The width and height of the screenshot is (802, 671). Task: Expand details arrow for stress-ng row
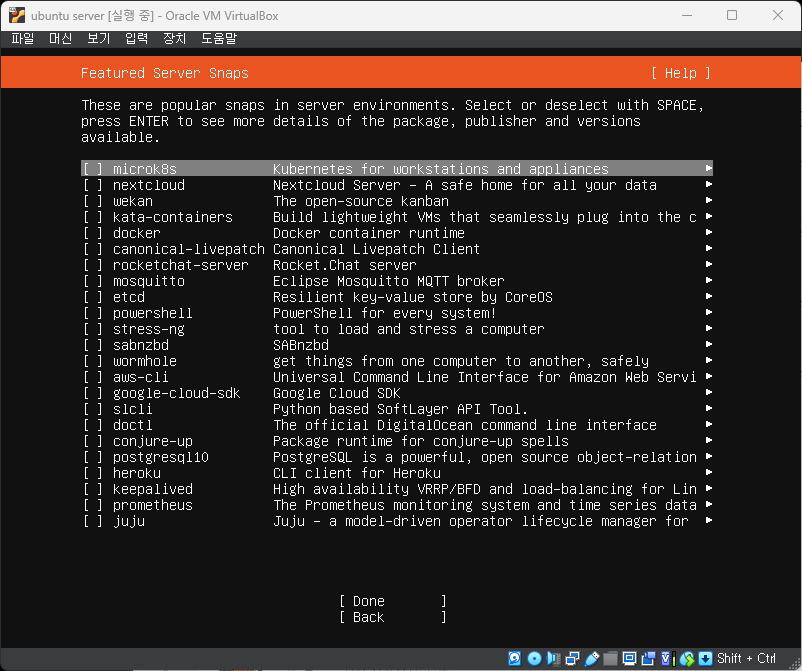click(709, 328)
